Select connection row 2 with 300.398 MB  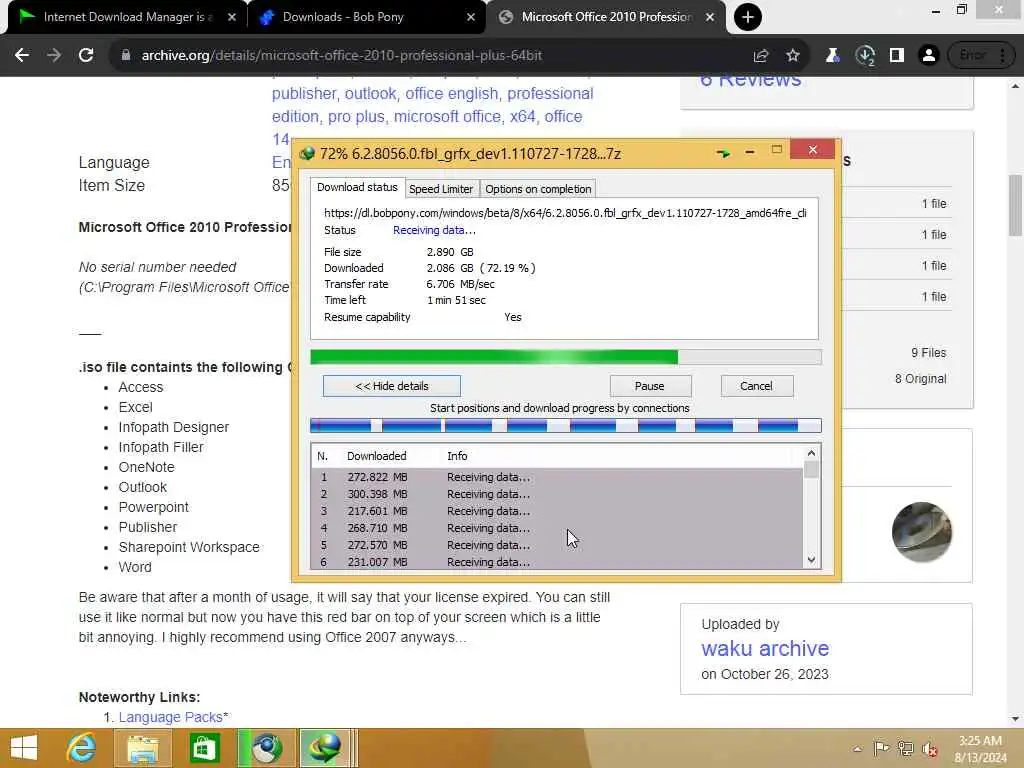pos(557,494)
